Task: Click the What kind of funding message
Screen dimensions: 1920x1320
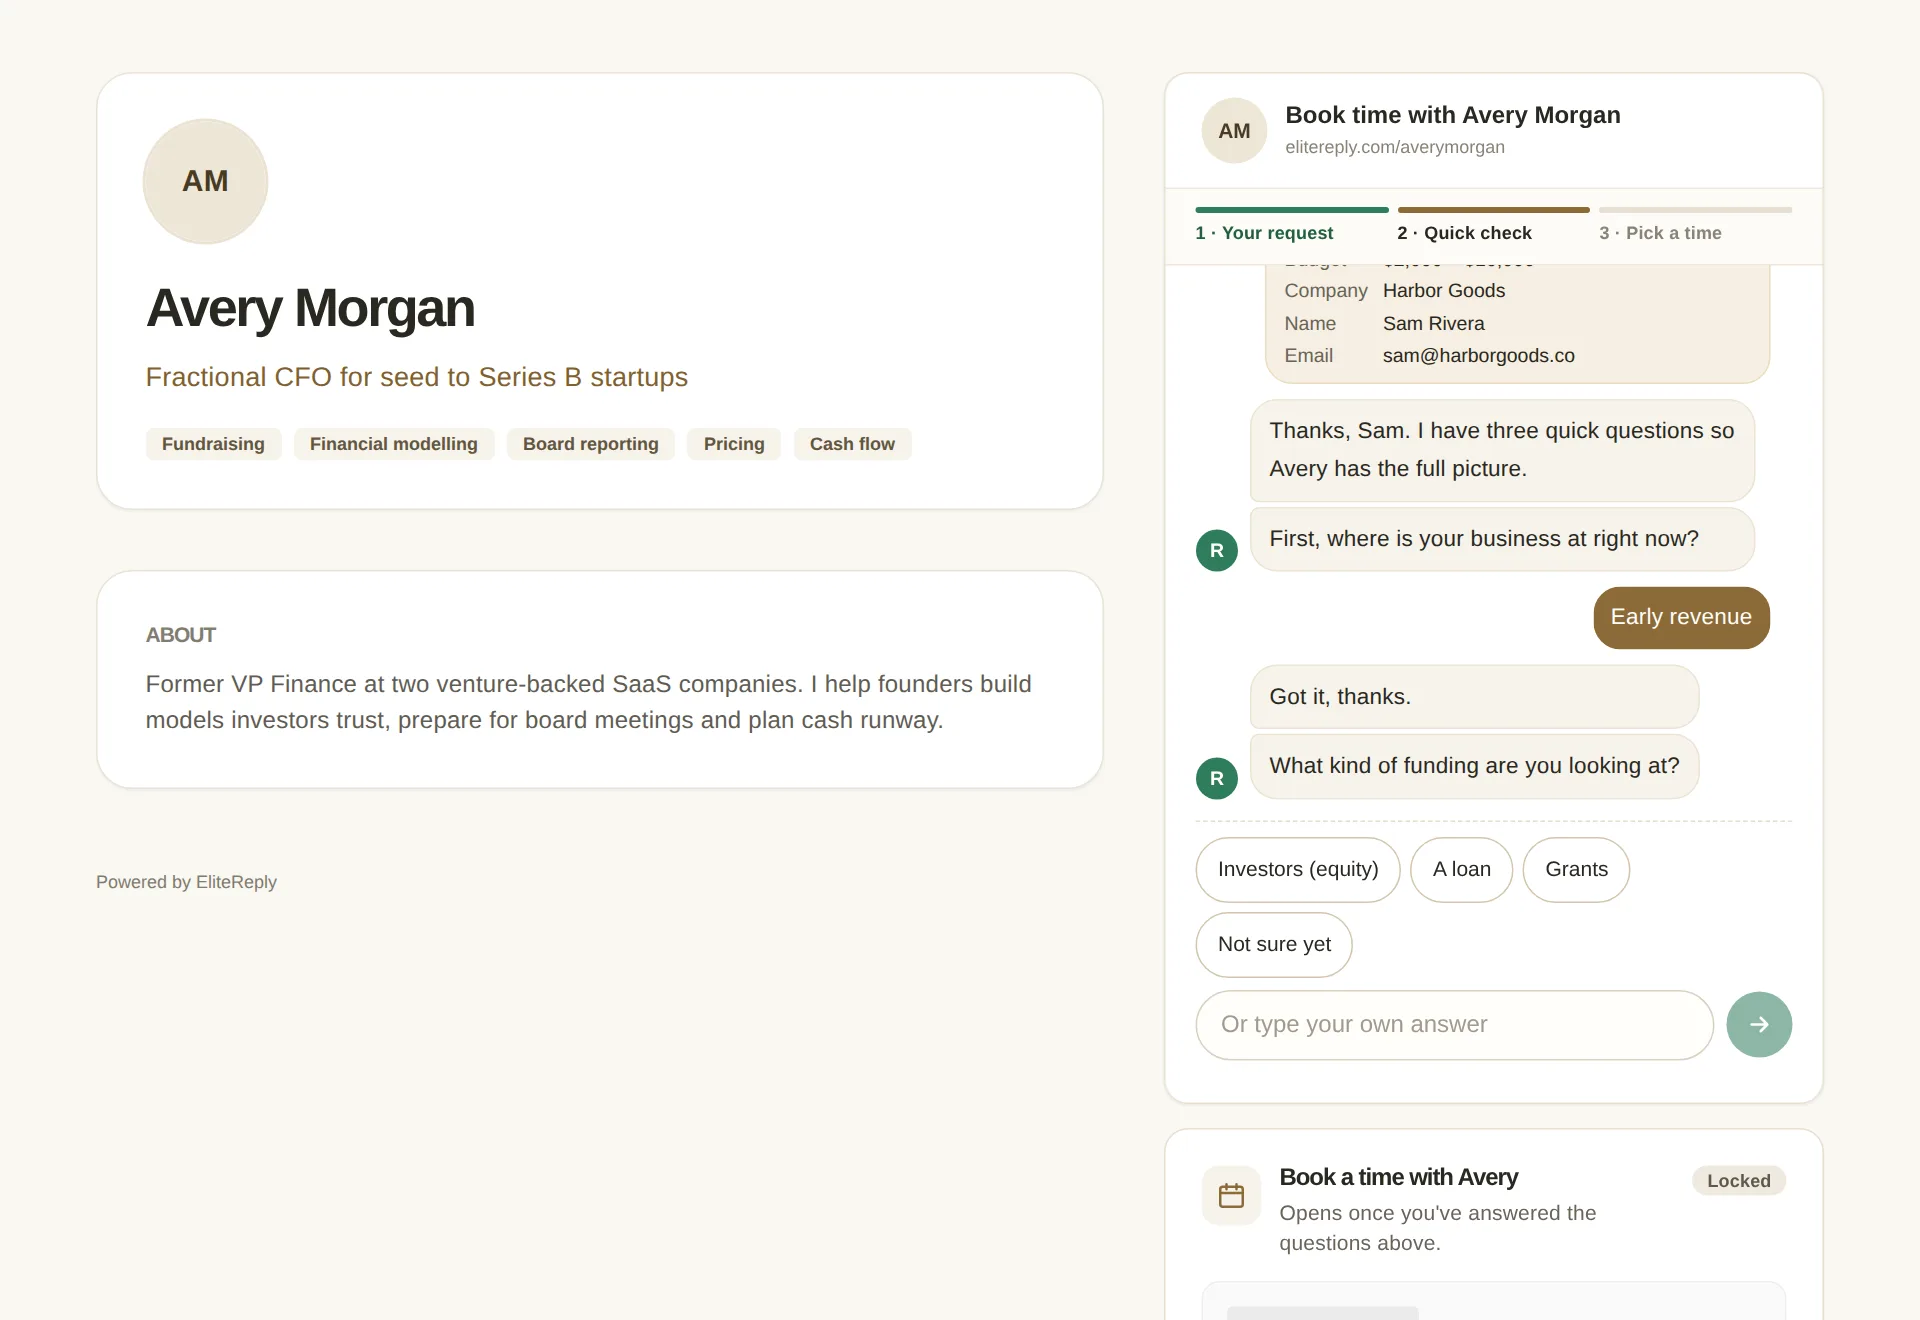Action: pyautogui.click(x=1474, y=766)
